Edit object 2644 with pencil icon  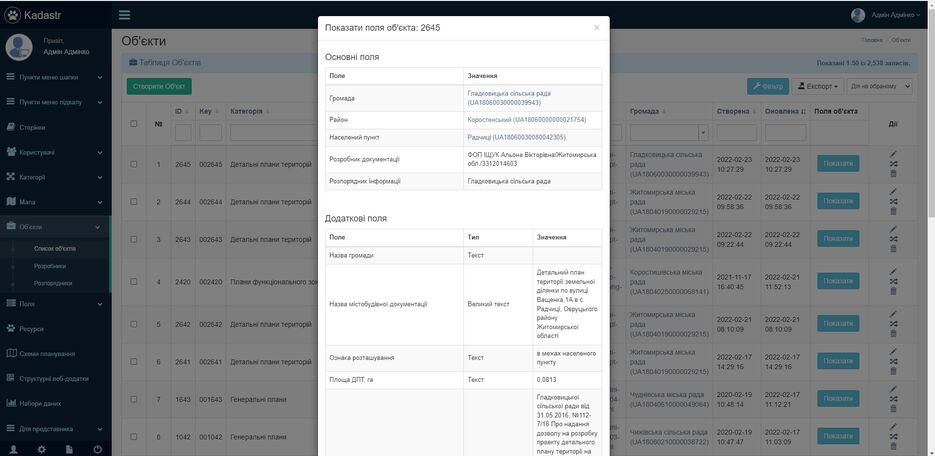(x=893, y=192)
